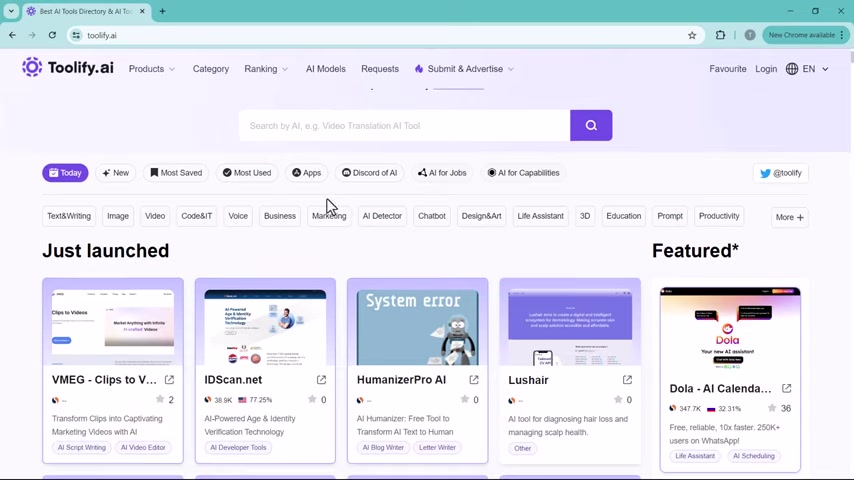
Task: Click the Chrome profile avatar icon
Action: (x=750, y=35)
